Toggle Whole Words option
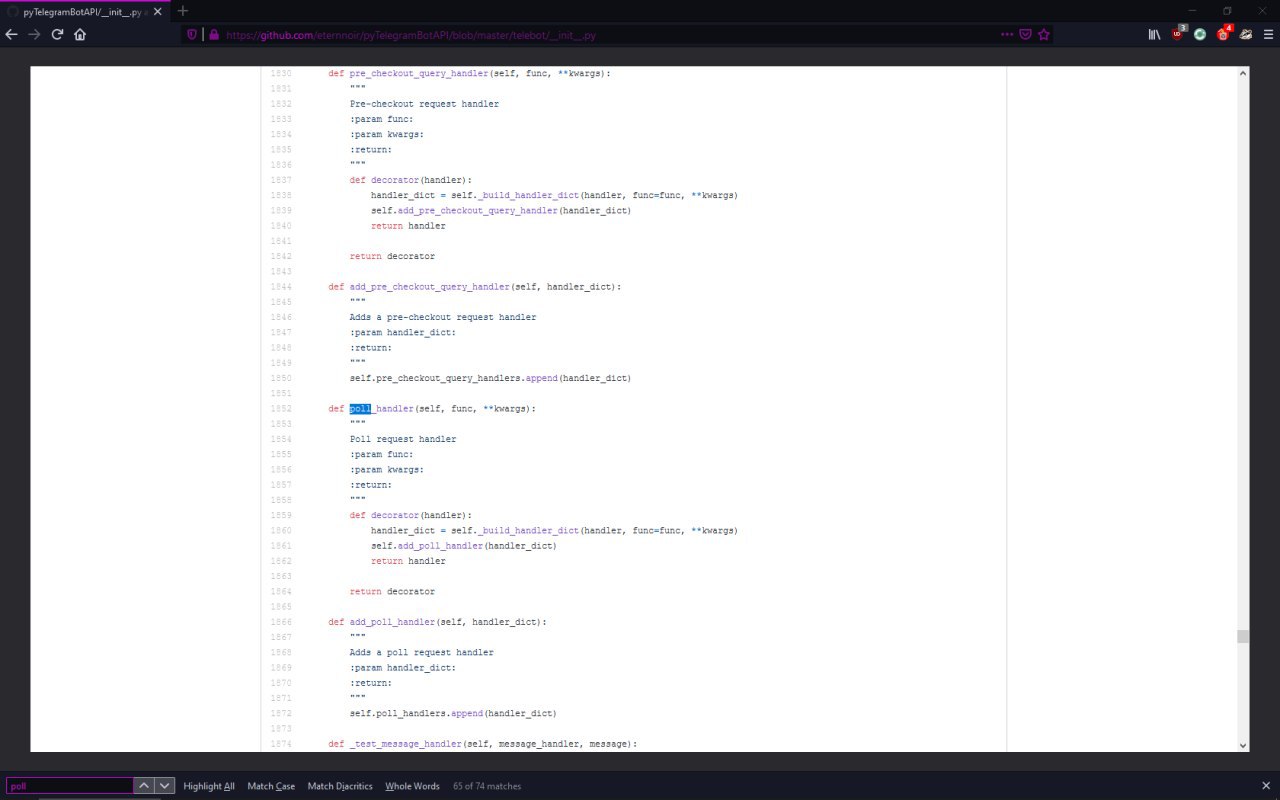This screenshot has width=1280, height=800. coord(412,786)
